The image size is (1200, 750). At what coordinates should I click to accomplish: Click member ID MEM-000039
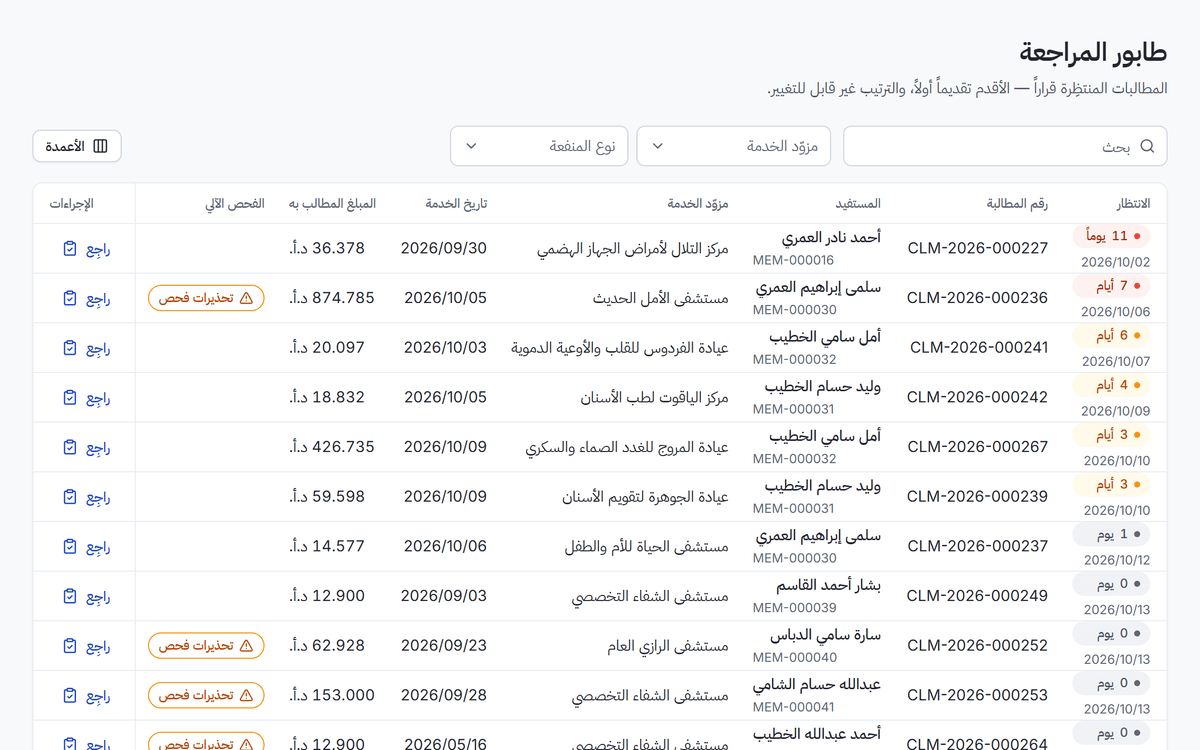click(795, 608)
